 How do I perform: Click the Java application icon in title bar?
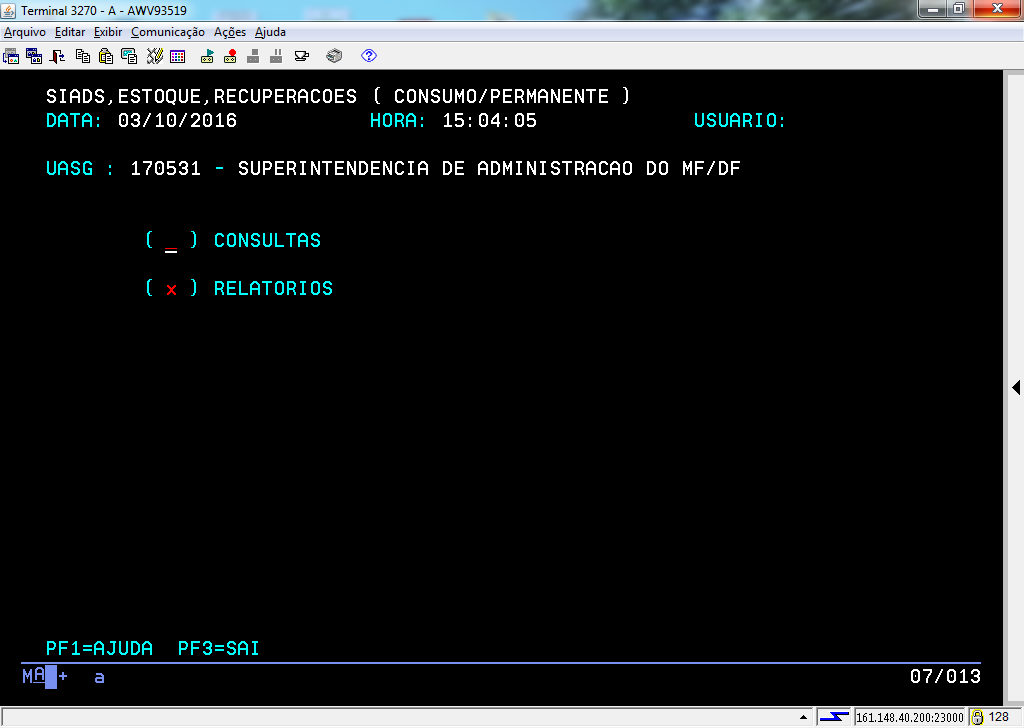click(x=9, y=10)
